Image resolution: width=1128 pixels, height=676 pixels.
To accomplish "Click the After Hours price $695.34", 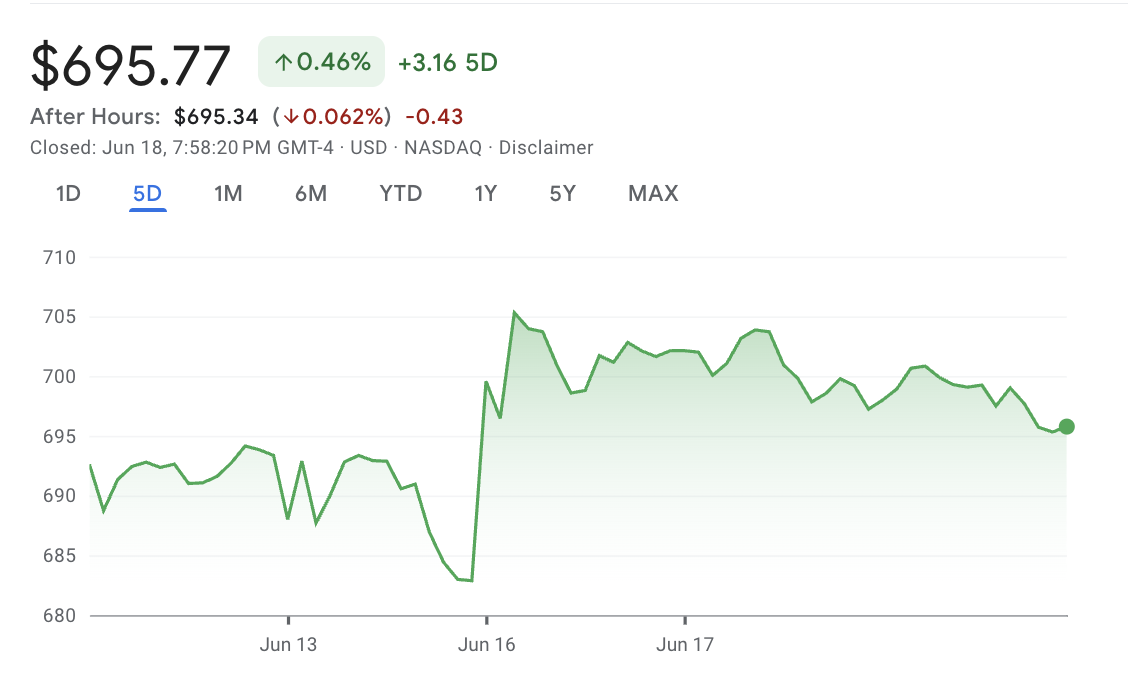I will coord(216,116).
